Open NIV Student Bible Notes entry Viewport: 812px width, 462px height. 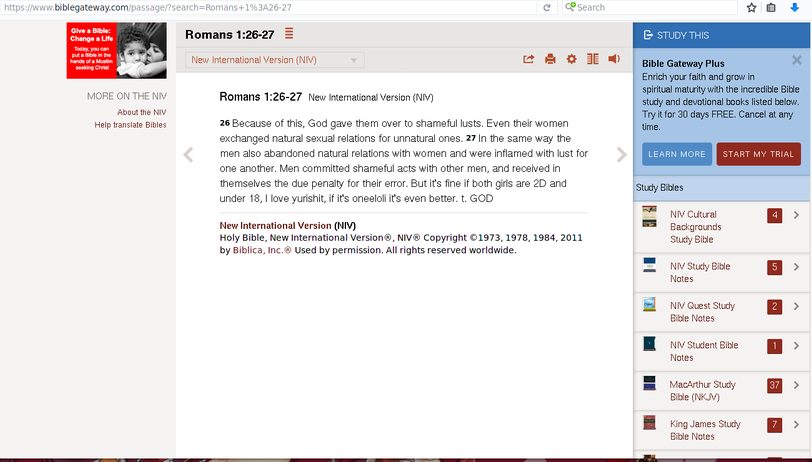pyautogui.click(x=704, y=351)
